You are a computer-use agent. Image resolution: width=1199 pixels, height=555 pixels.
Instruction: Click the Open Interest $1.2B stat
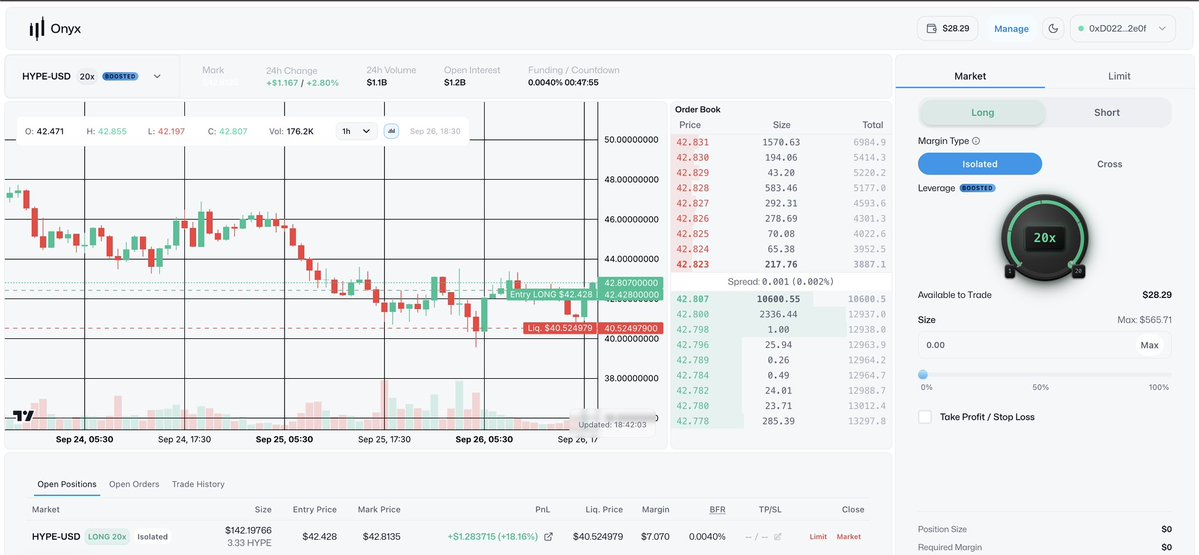point(454,83)
